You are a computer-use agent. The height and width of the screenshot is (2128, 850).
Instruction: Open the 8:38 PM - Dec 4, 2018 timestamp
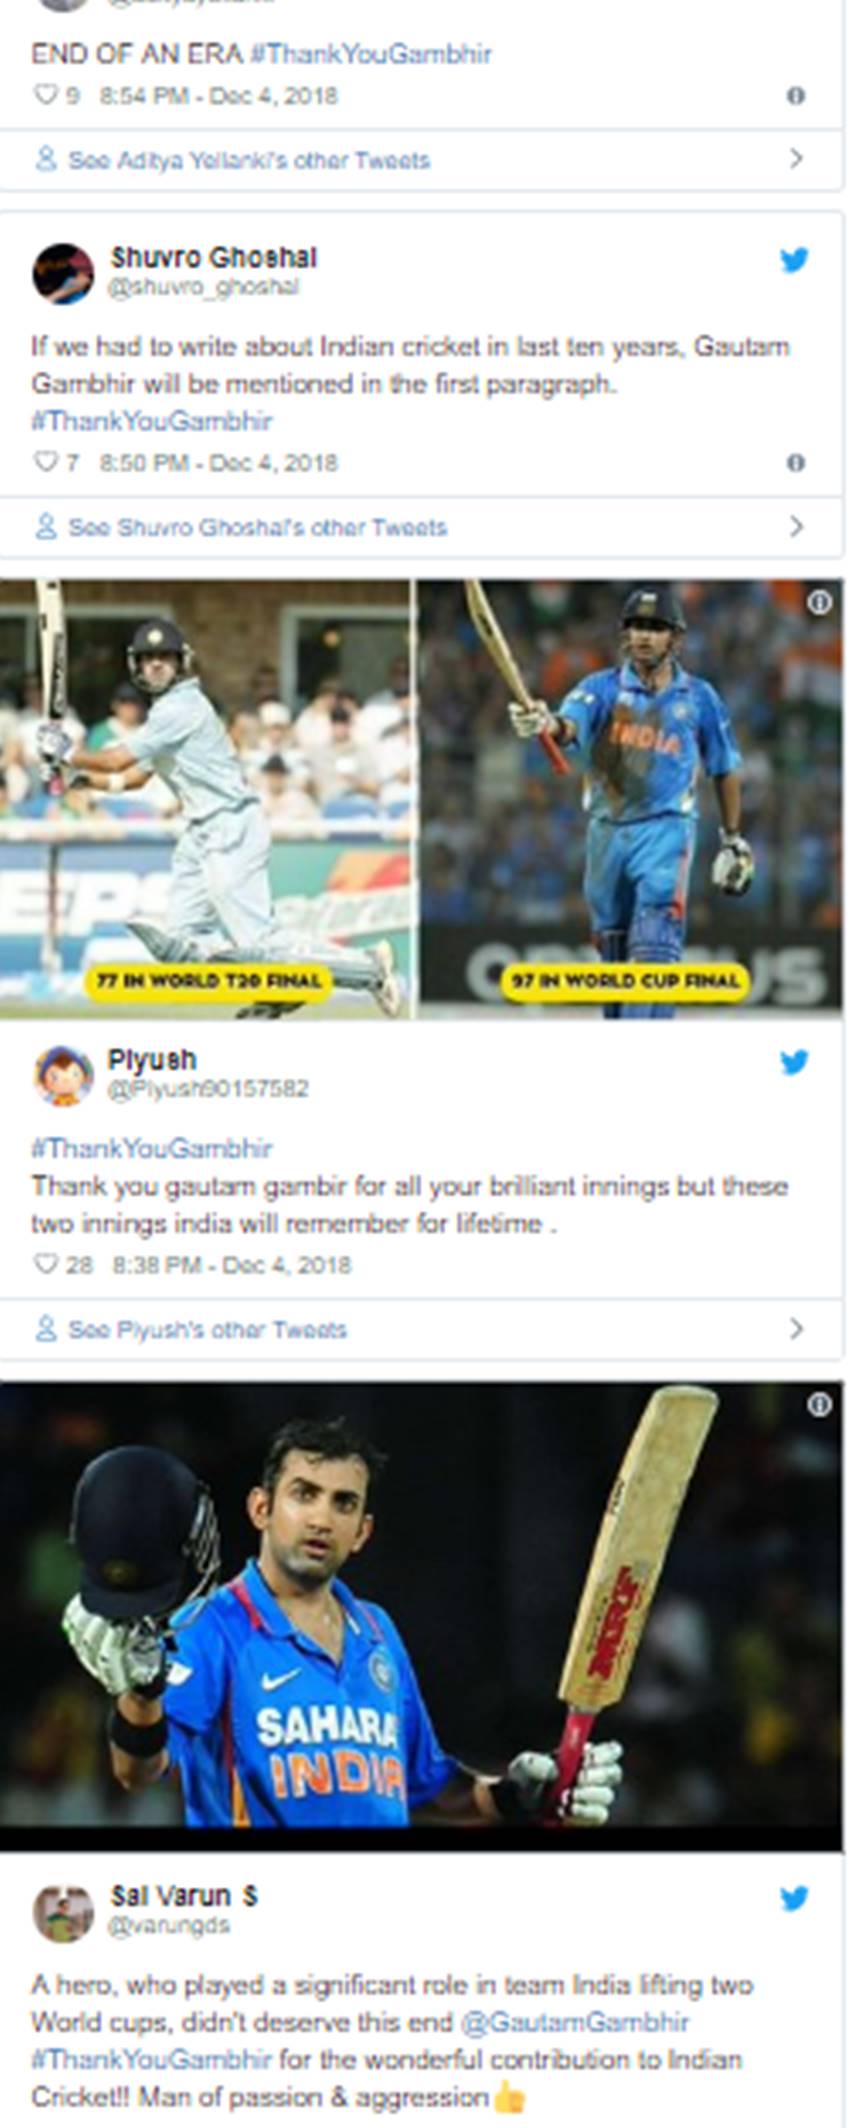tap(232, 1265)
